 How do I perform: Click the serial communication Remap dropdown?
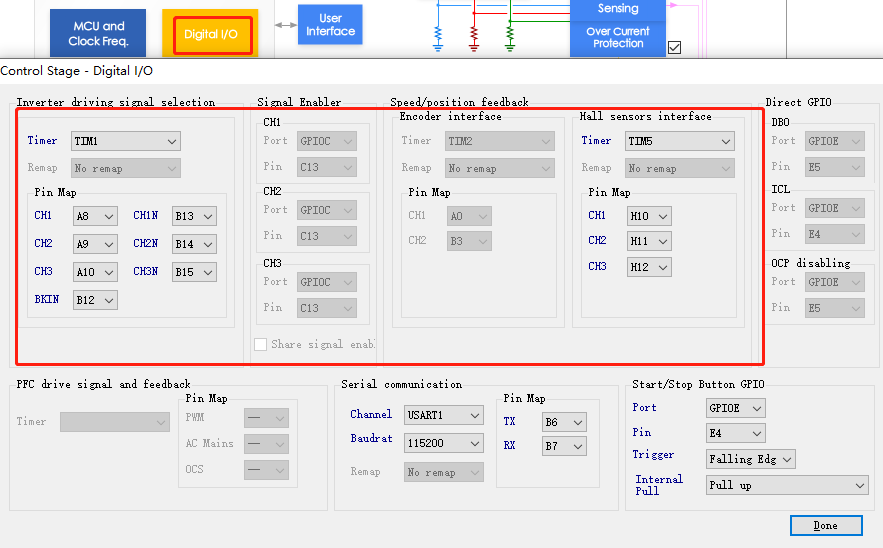click(444, 473)
